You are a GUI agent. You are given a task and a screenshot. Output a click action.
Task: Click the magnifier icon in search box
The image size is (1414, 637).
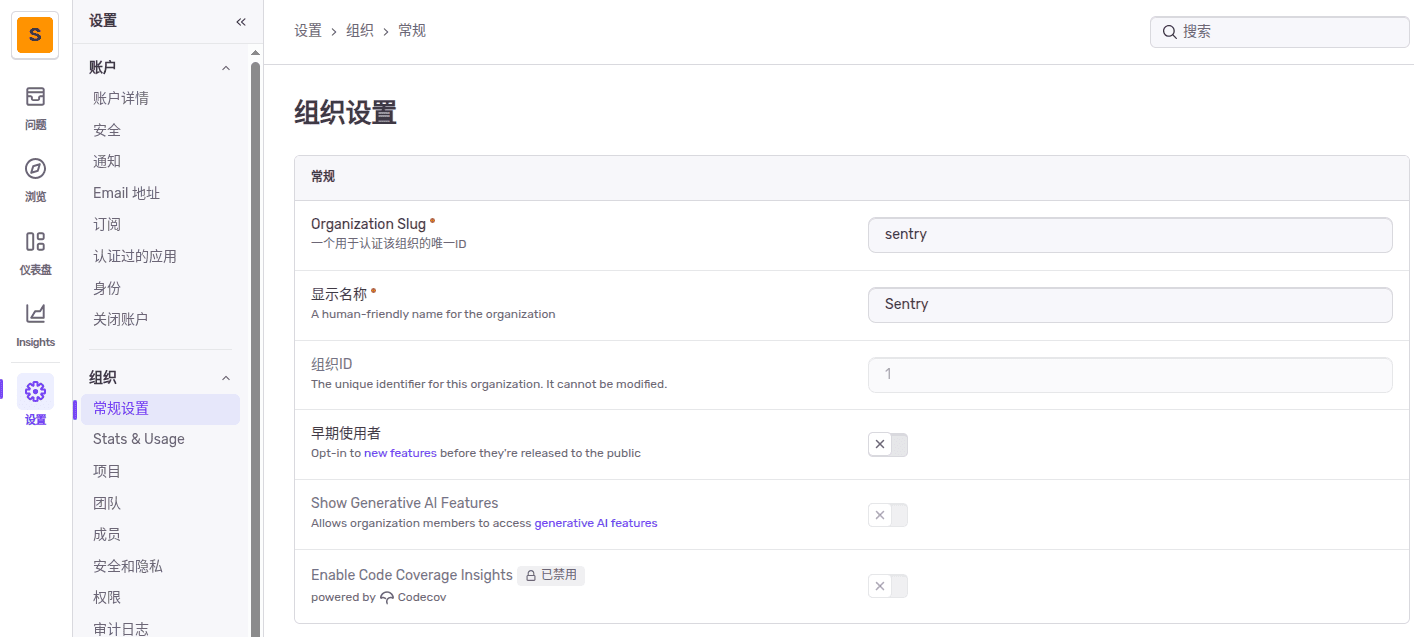[x=1169, y=32]
